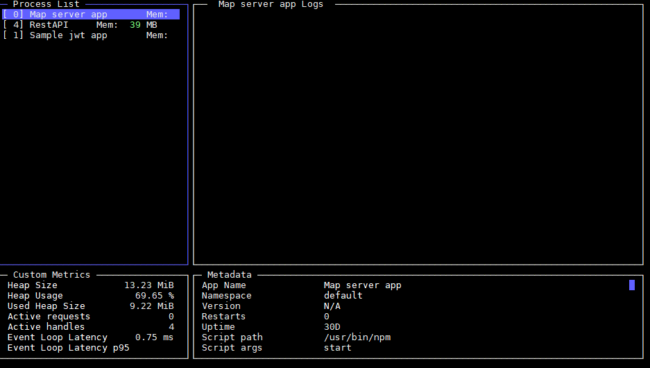Click the Restarts metadata label

tap(223, 316)
